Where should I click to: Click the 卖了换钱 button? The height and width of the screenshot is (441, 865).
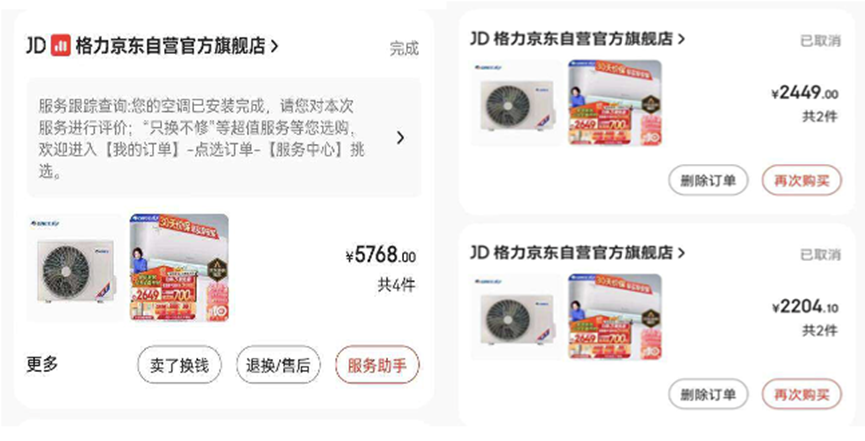tap(179, 365)
